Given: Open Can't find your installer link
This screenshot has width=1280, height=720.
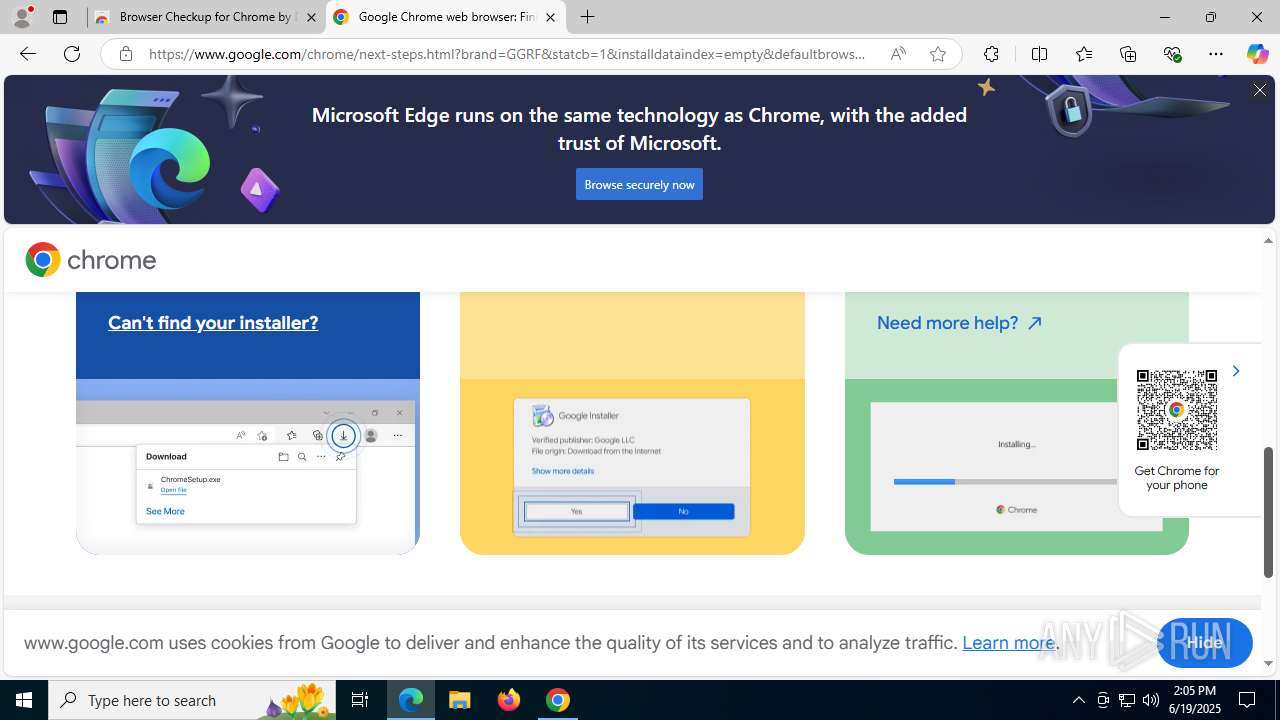Looking at the screenshot, I should [213, 323].
